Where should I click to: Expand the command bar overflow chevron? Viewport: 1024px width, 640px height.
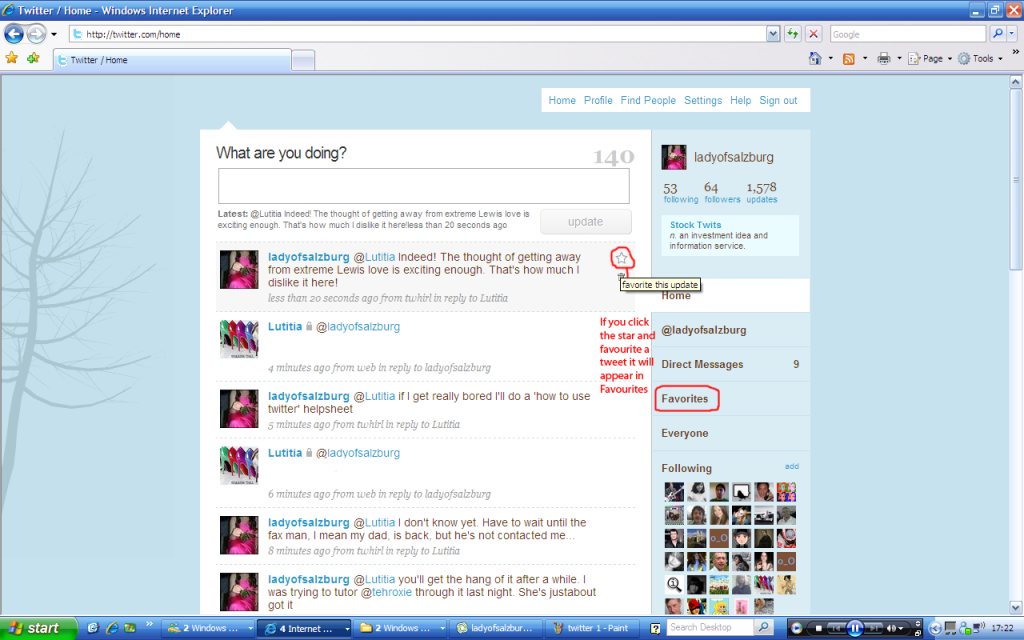(x=1016, y=52)
